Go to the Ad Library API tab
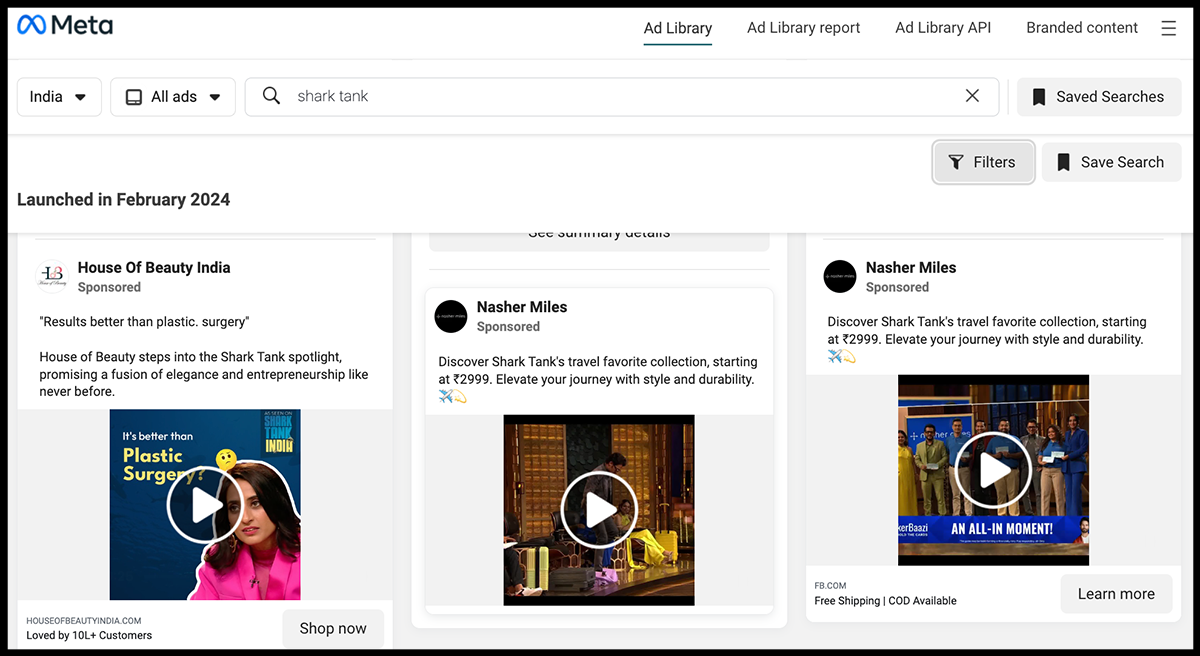Viewport: 1200px width, 656px height. 943,28
